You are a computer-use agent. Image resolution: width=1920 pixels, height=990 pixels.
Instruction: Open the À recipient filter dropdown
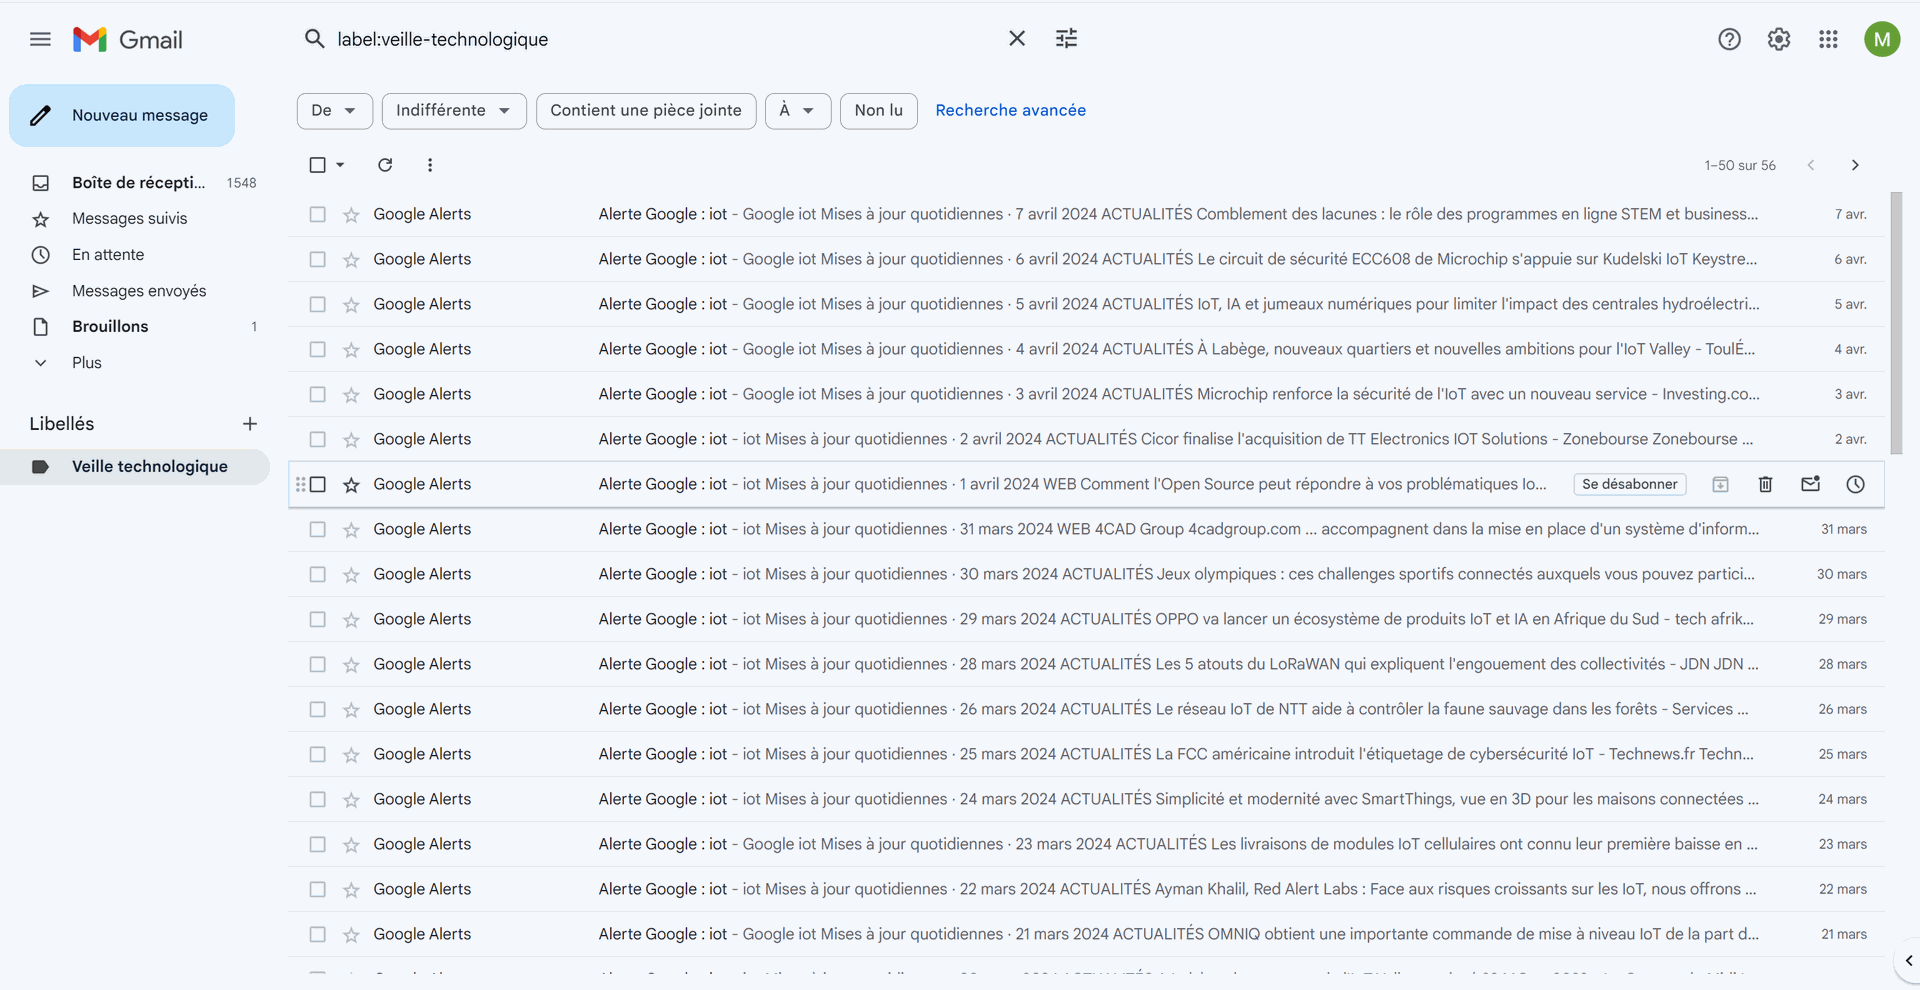point(798,111)
